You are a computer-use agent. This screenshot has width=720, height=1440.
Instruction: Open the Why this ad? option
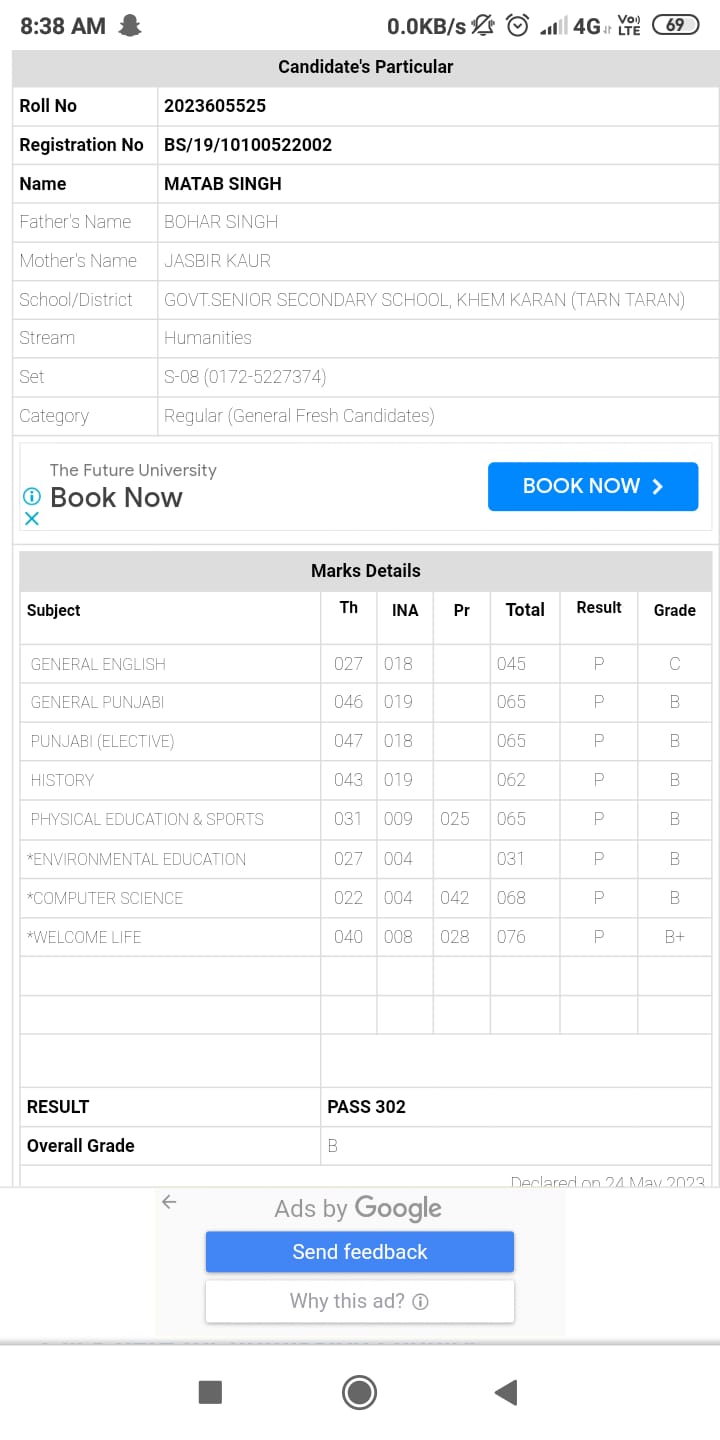click(x=360, y=1301)
